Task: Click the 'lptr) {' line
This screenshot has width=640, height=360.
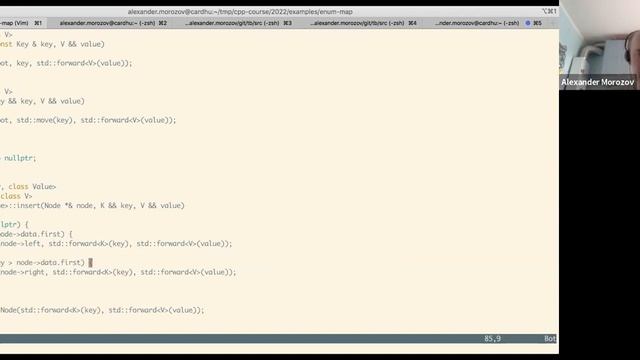Action: [x=15, y=224]
